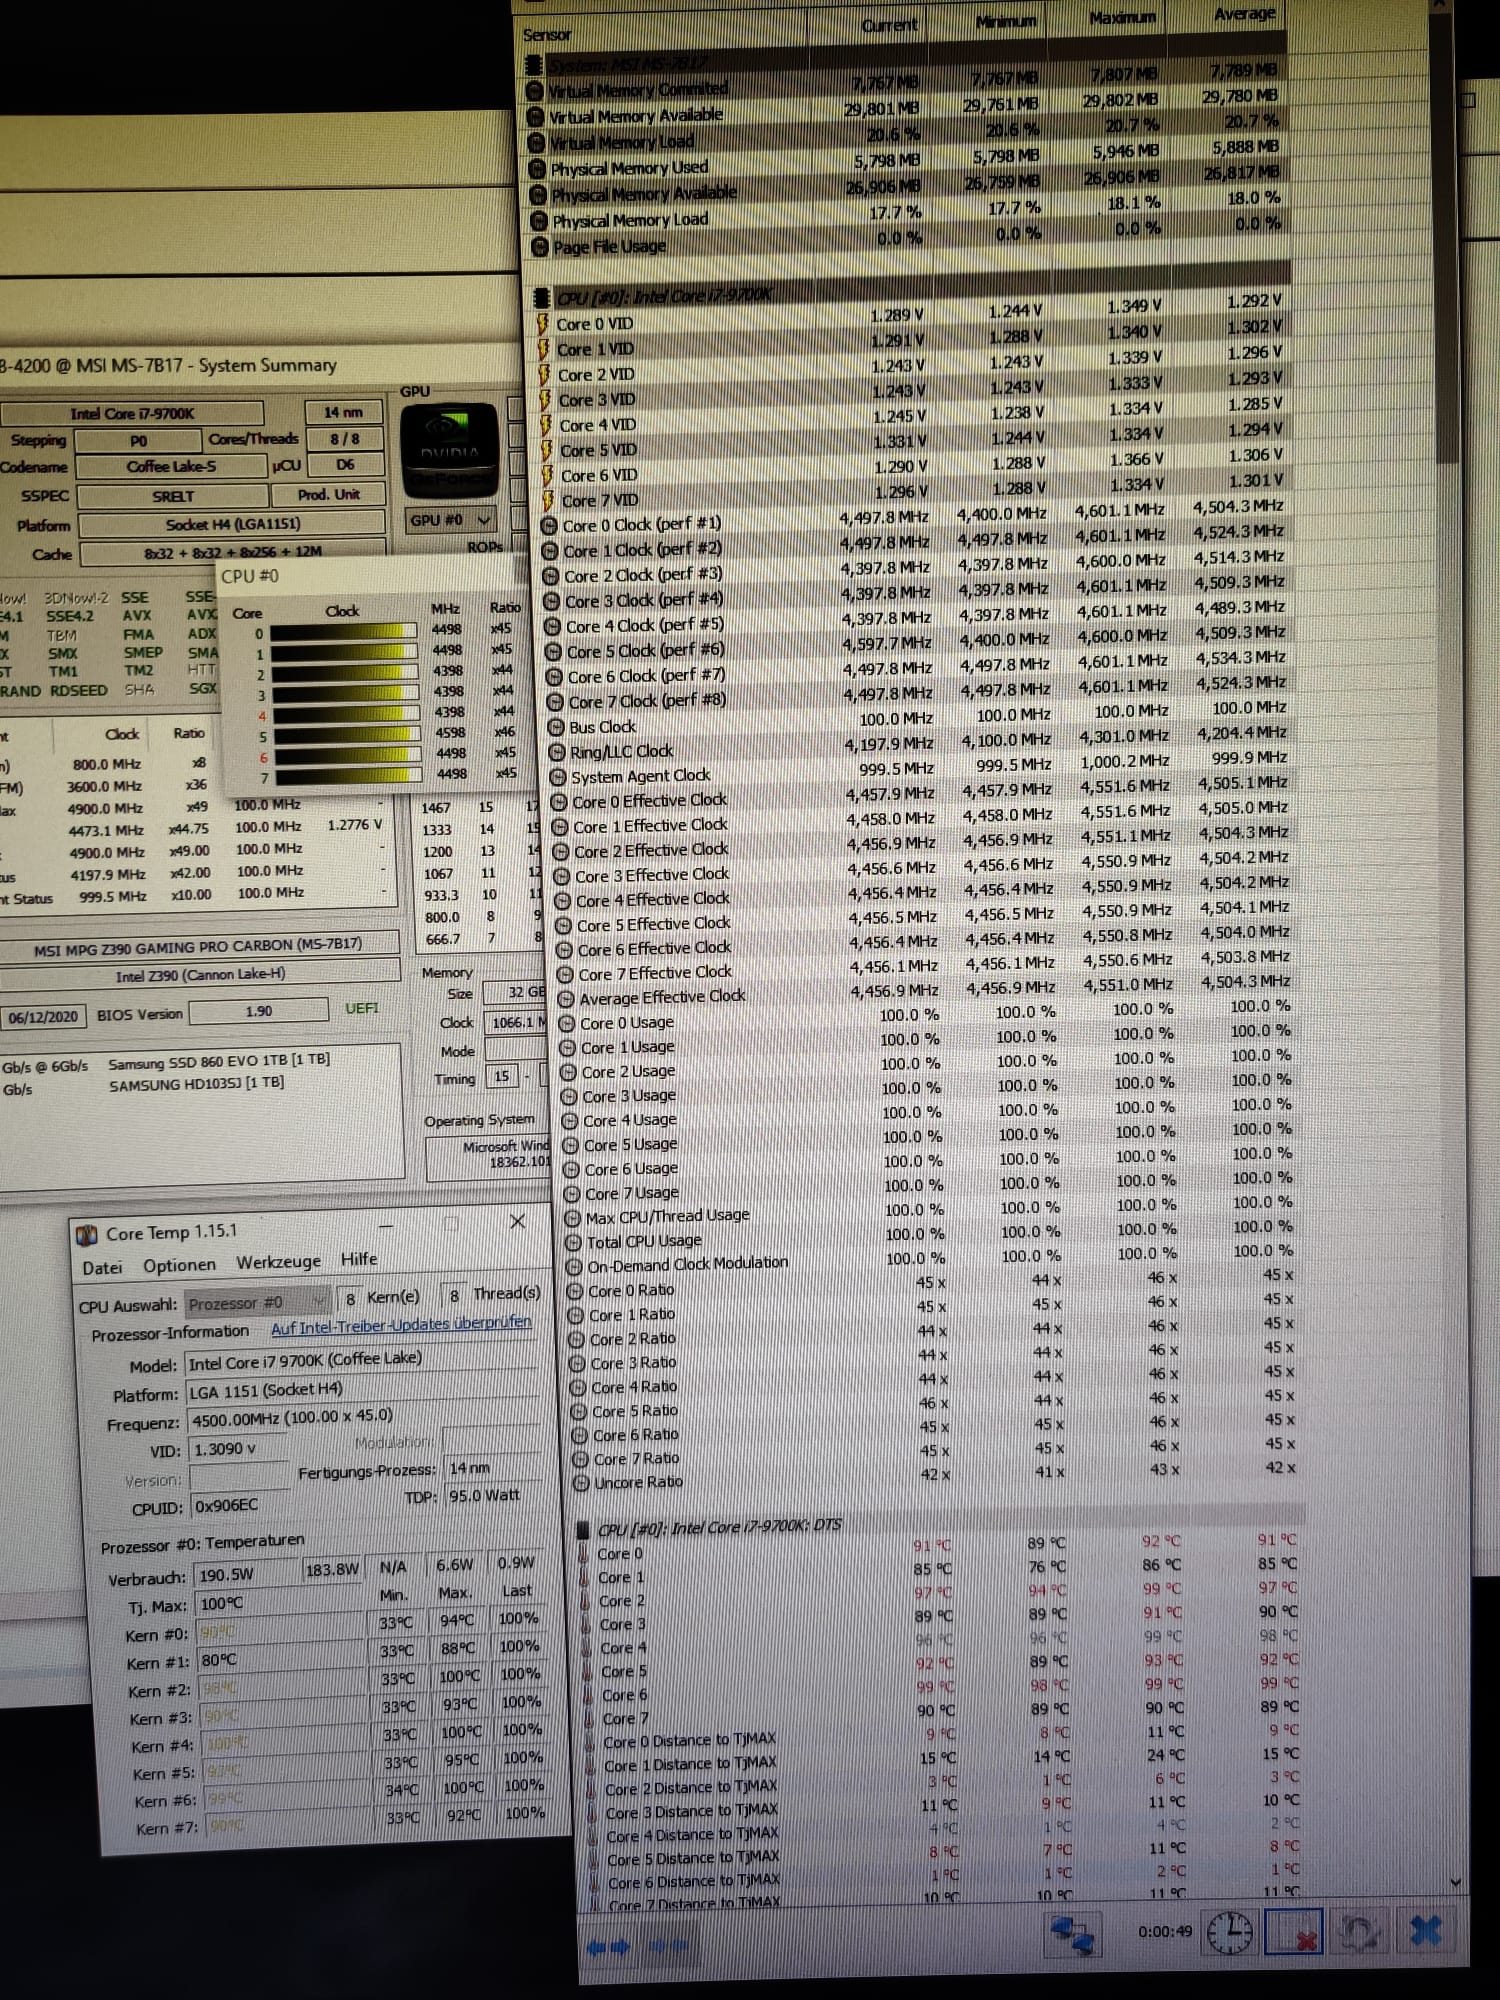Screen dimensions: 1500x2000
Task: Click the scroll-down arrow of sensor list
Action: click(x=1455, y=1881)
